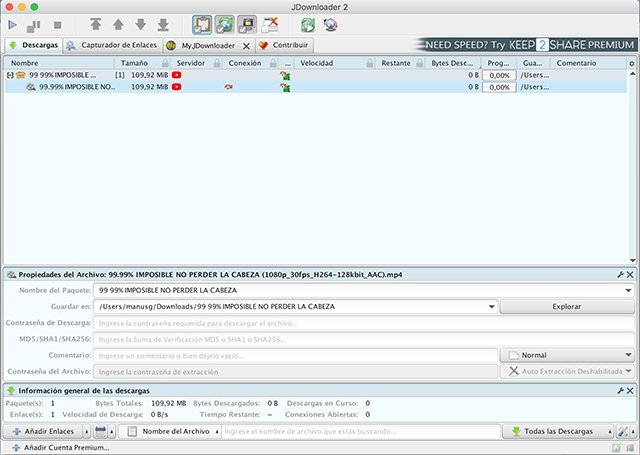Stop all downloads with the stop icon

click(x=58, y=25)
